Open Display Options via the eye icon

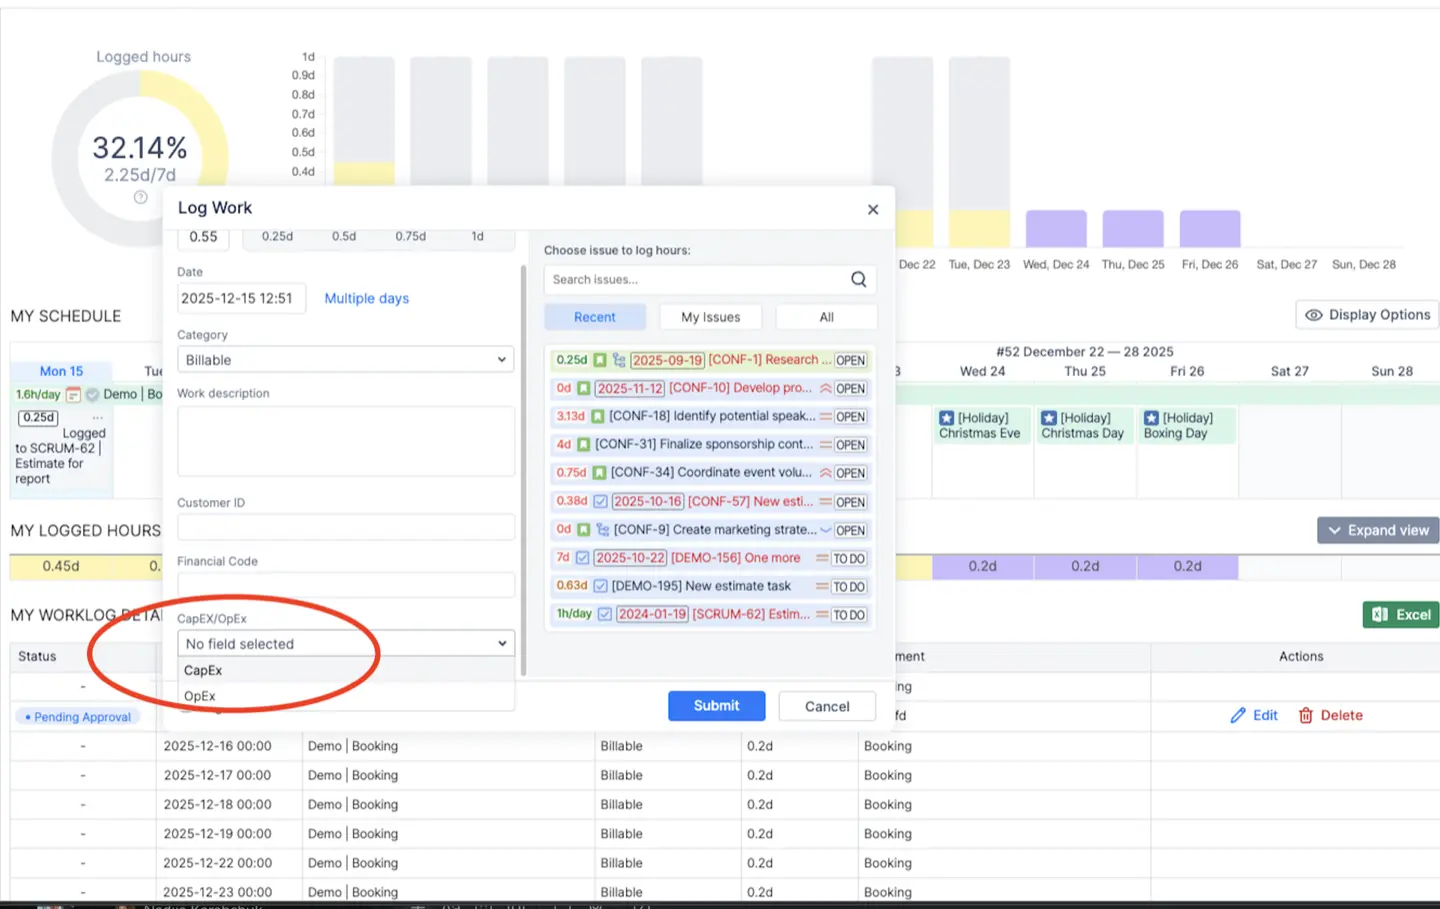[1313, 314]
